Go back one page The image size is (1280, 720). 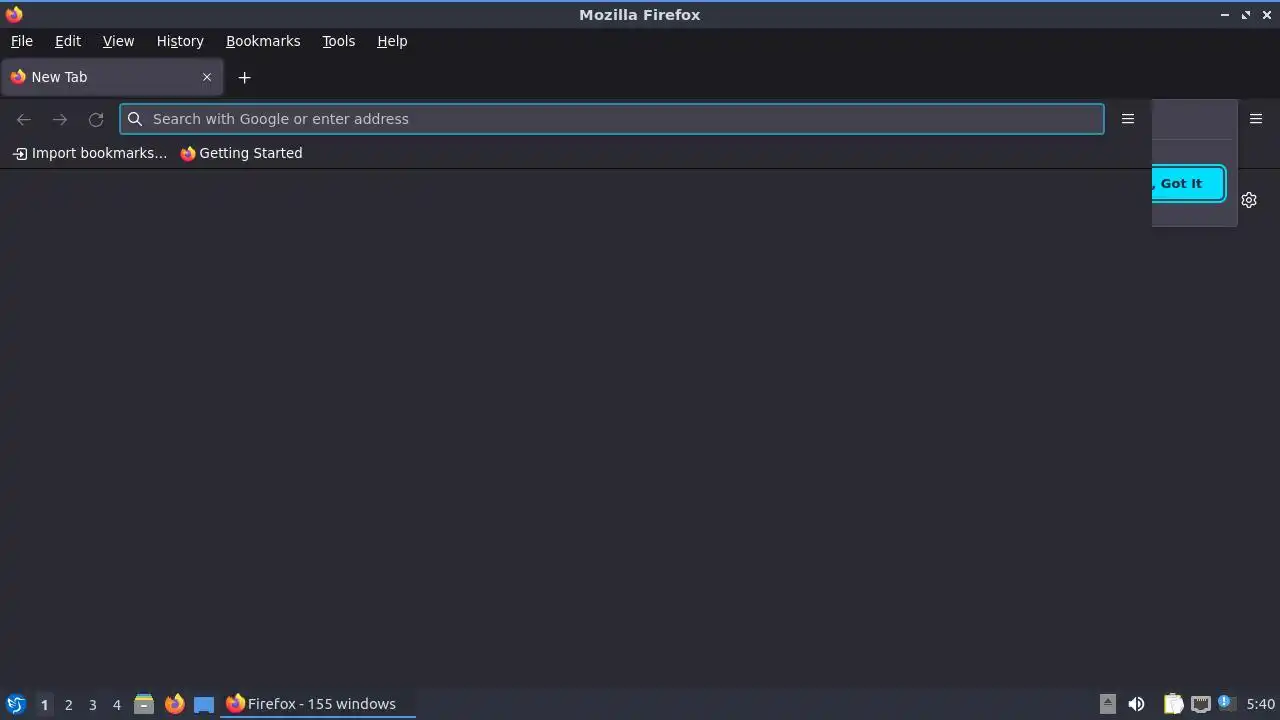pyautogui.click(x=24, y=119)
